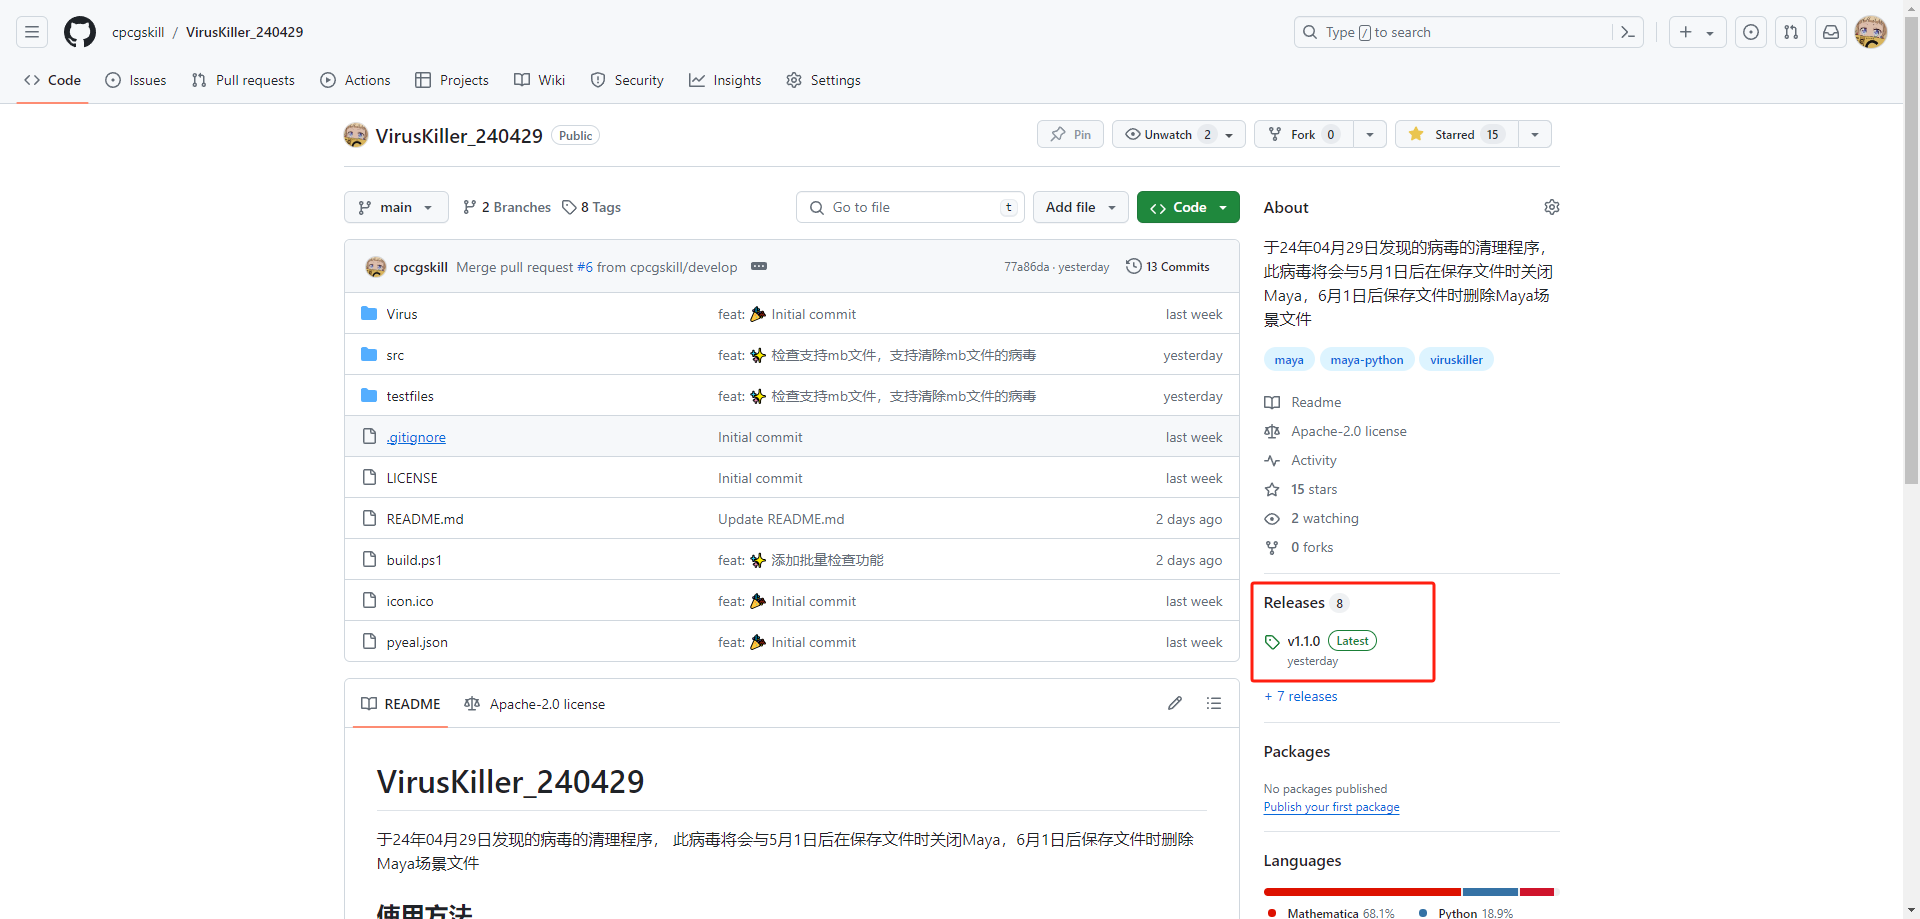Viewport: 1920px width, 919px height.
Task: Click the LICENSE file icon
Action: pyautogui.click(x=369, y=477)
